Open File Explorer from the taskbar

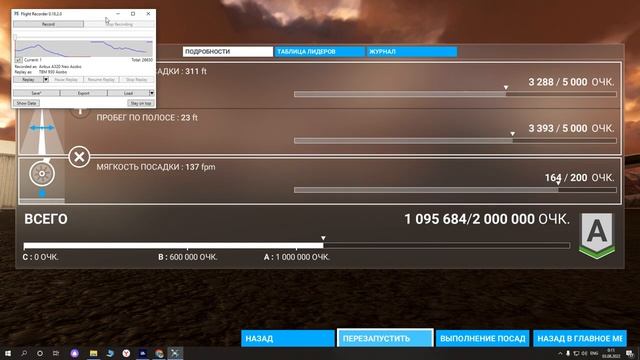(93, 353)
